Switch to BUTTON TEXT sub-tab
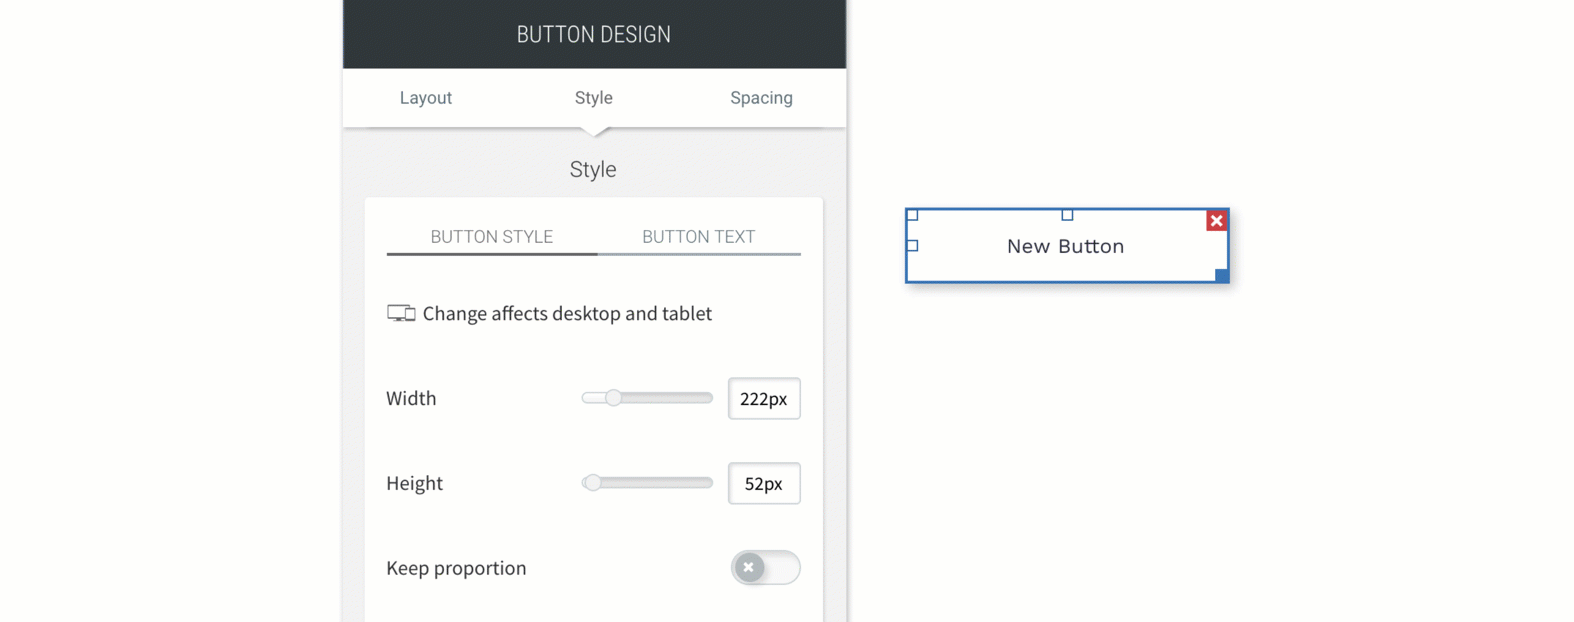This screenshot has width=1574, height=622. (x=699, y=237)
